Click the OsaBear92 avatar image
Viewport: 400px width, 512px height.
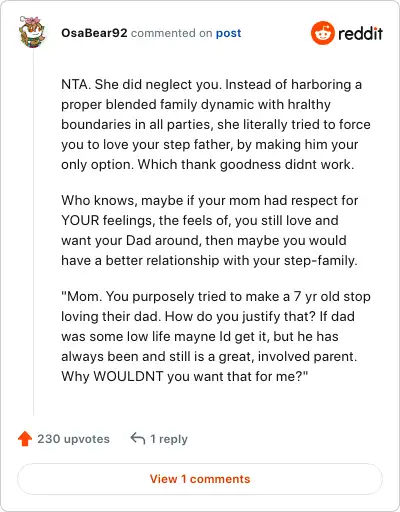(32, 32)
